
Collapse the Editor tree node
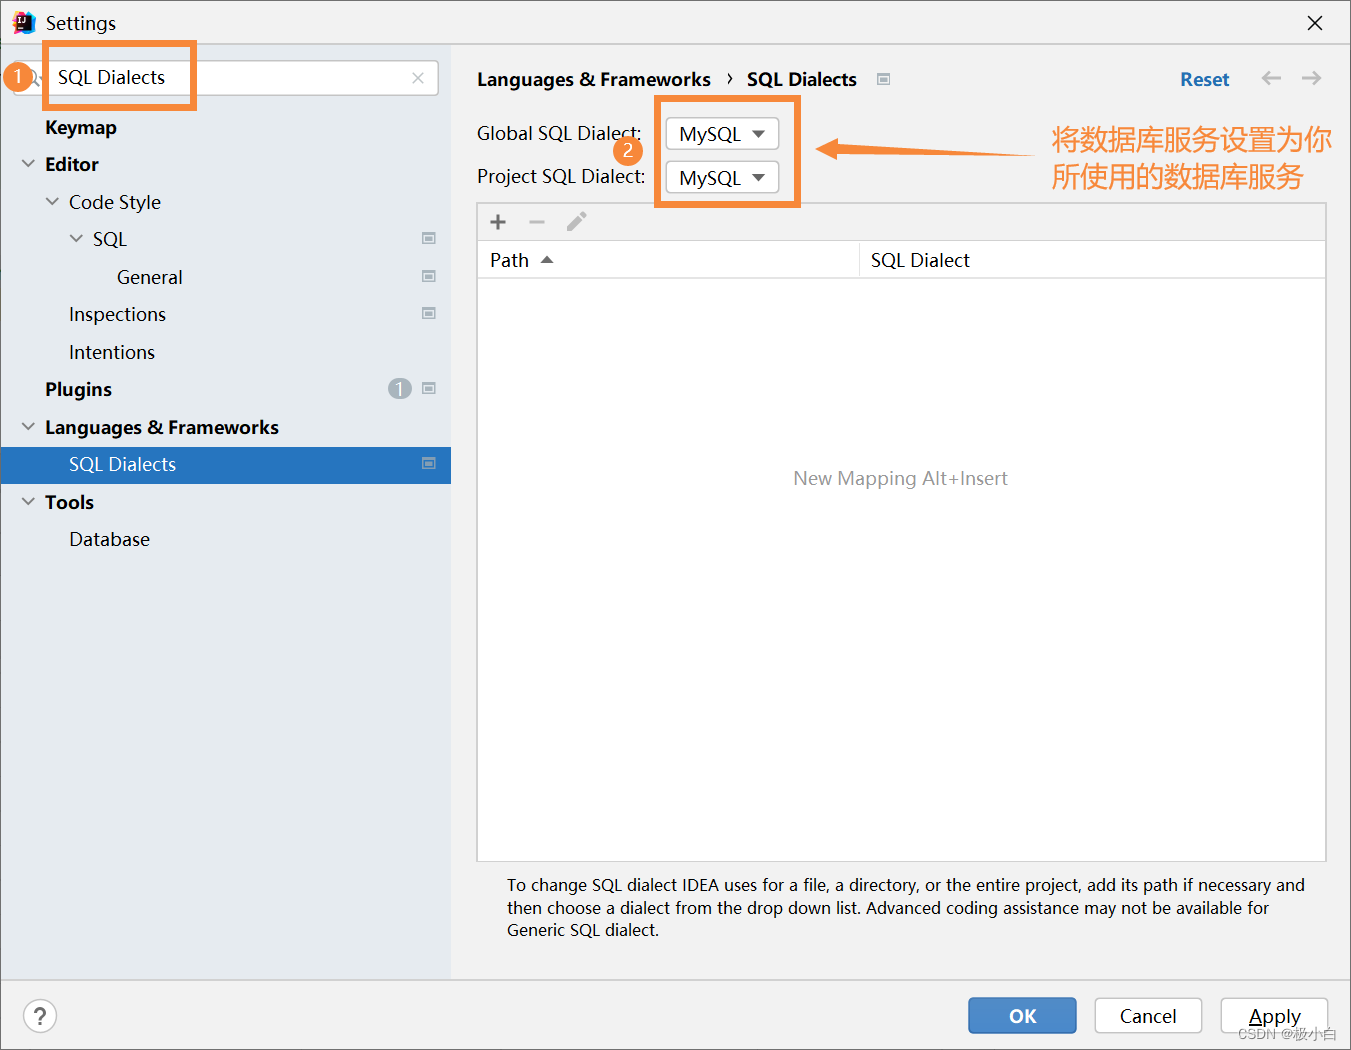click(28, 164)
